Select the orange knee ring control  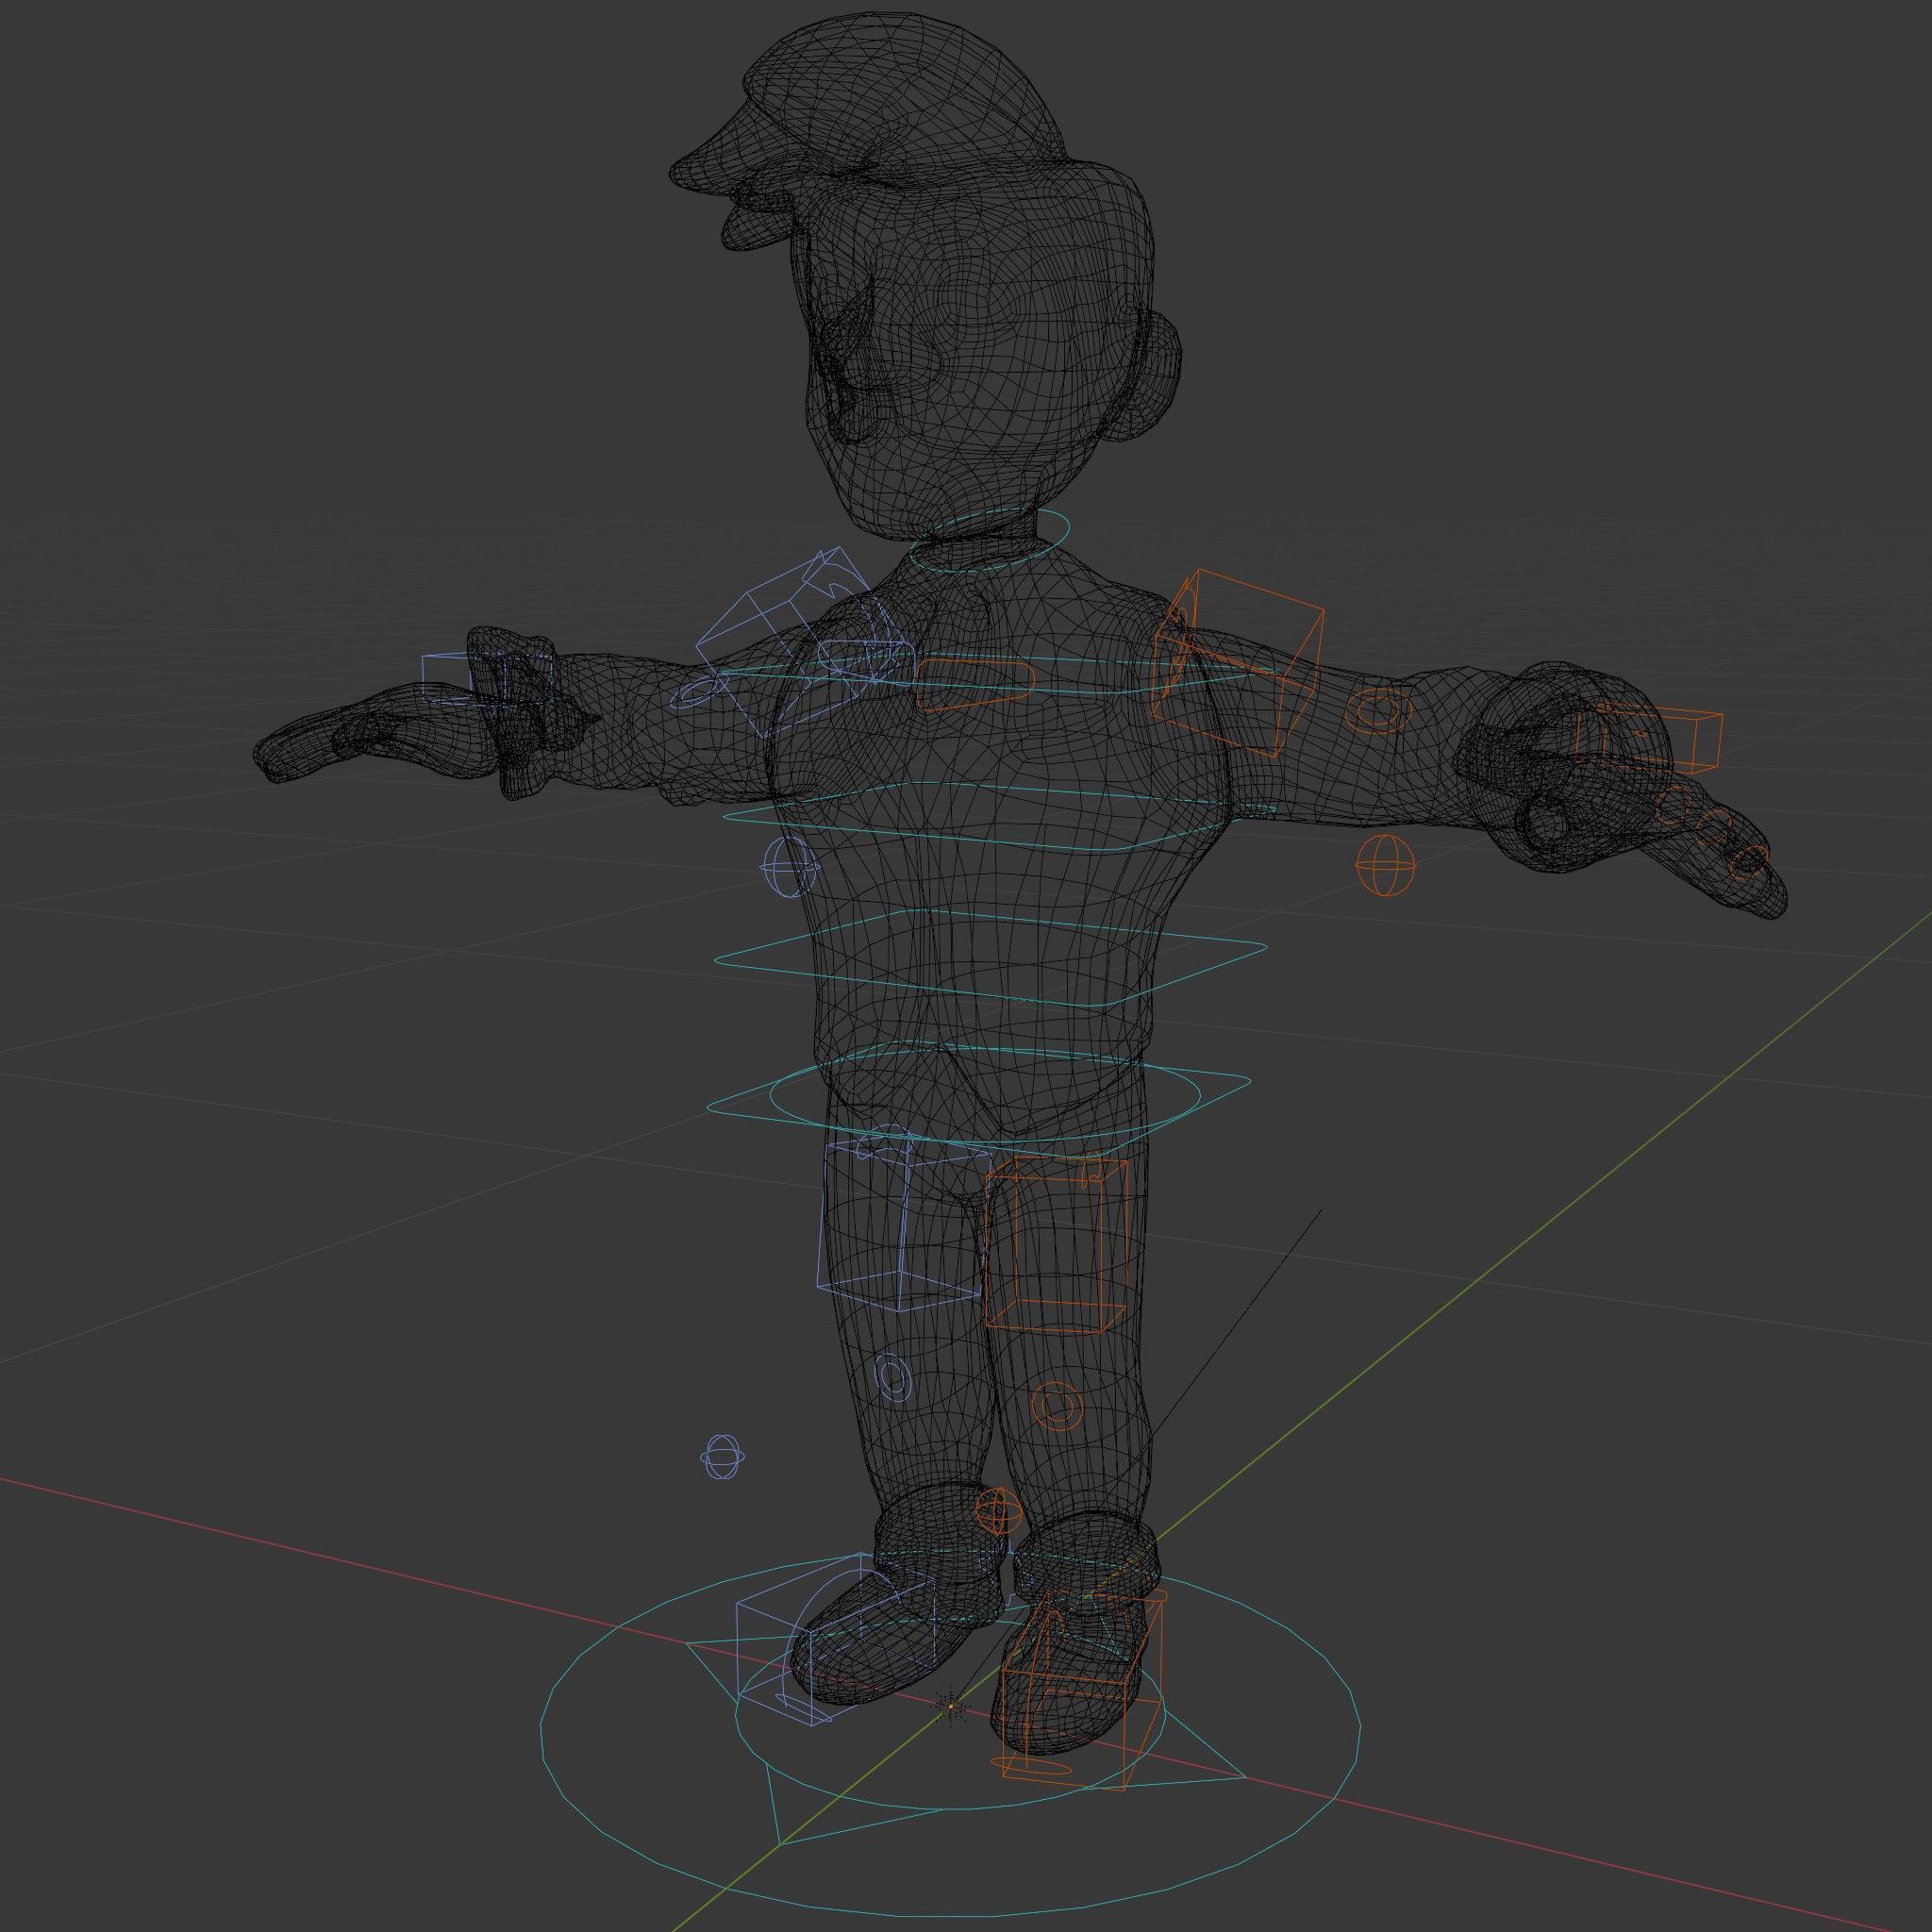click(x=1057, y=1406)
